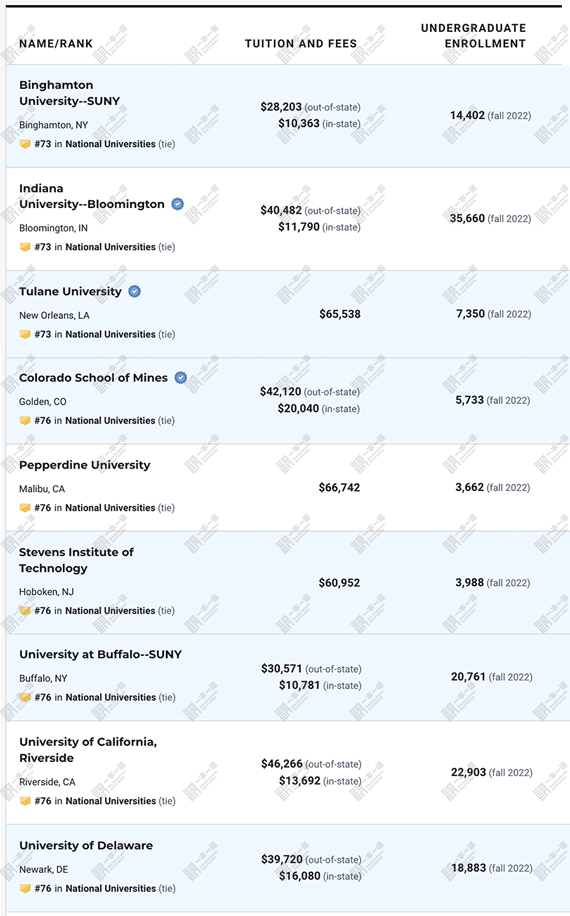Open the University of California, Riverside link

point(88,750)
